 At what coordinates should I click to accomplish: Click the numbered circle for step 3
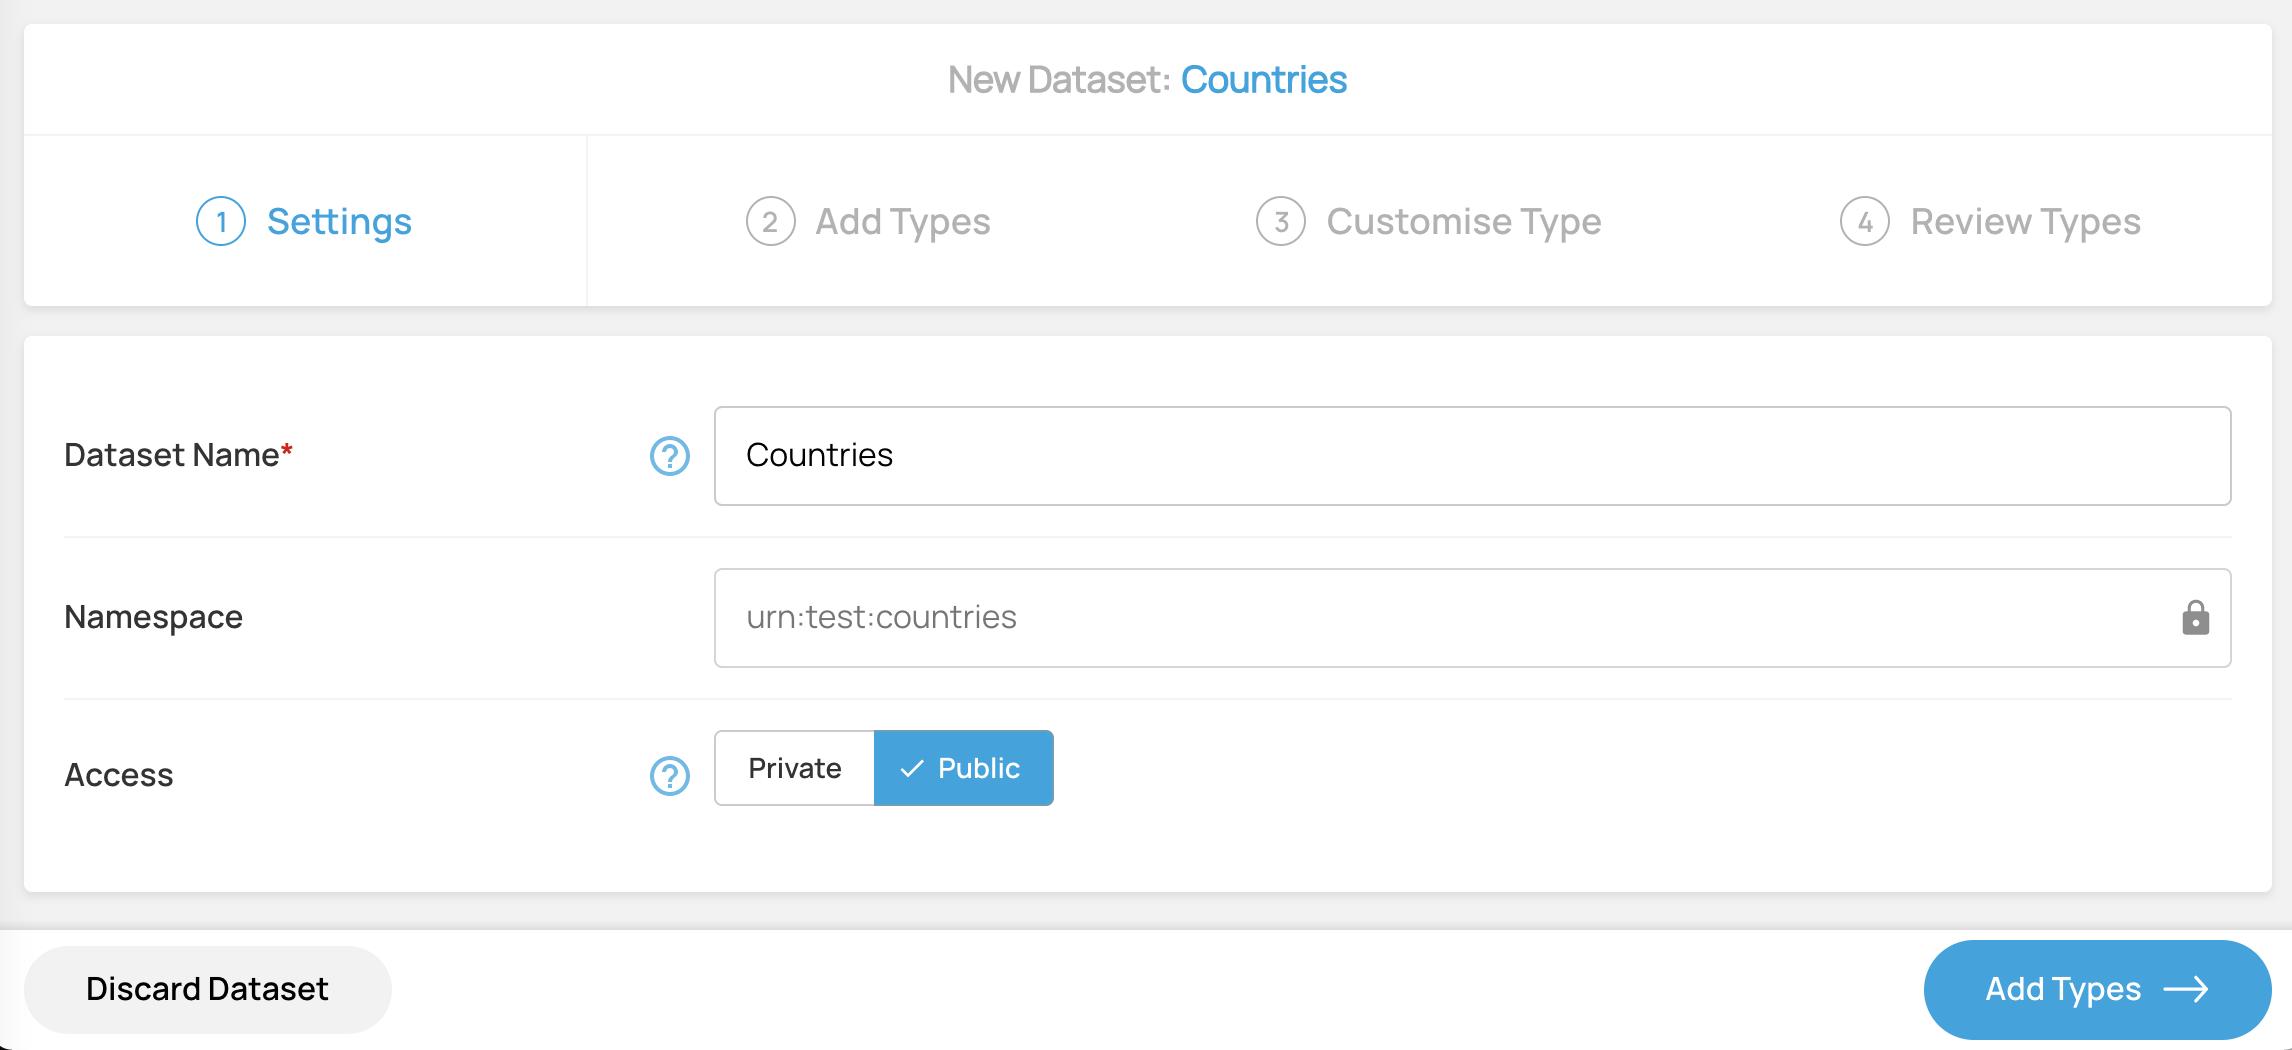[1281, 222]
